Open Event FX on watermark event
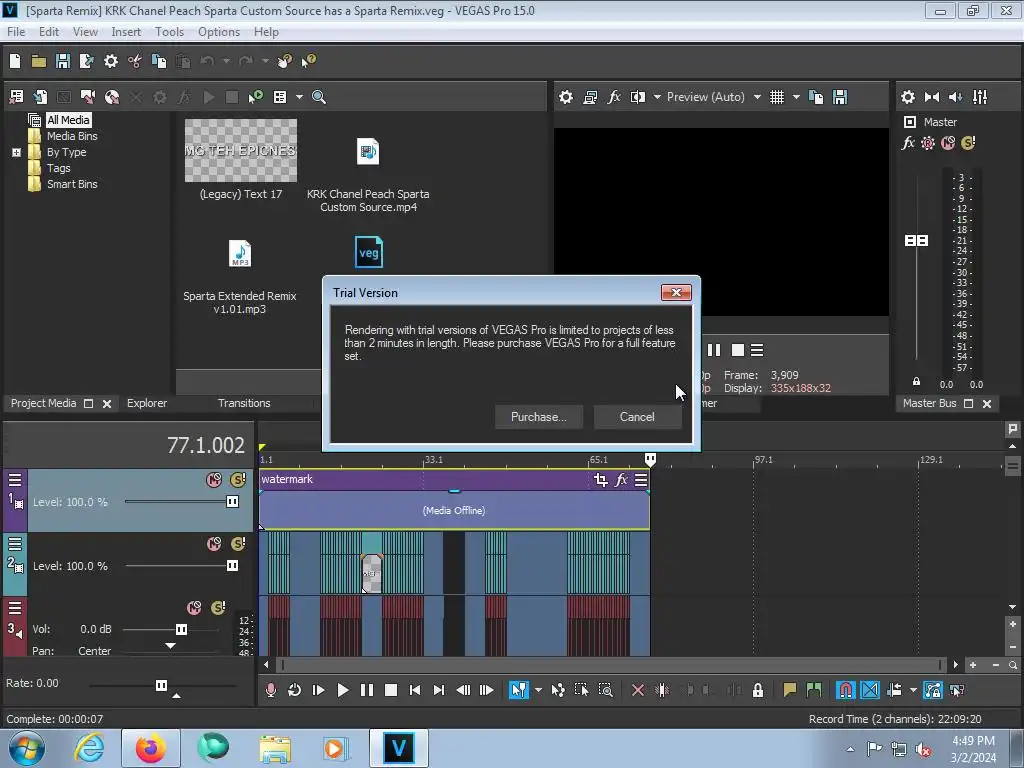The width and height of the screenshot is (1024, 768). [x=621, y=480]
